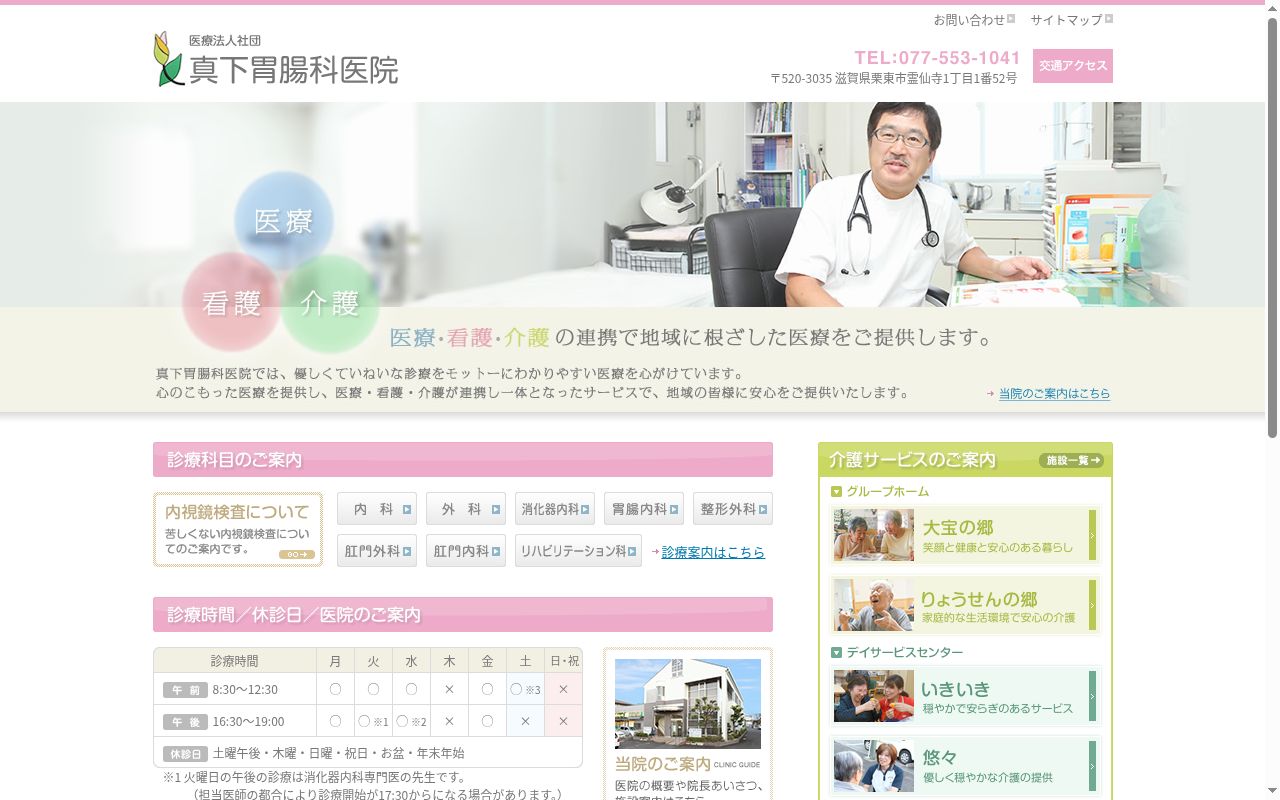Click the グループホーム section heading
Image resolution: width=1280 pixels, height=800 pixels.
click(888, 491)
